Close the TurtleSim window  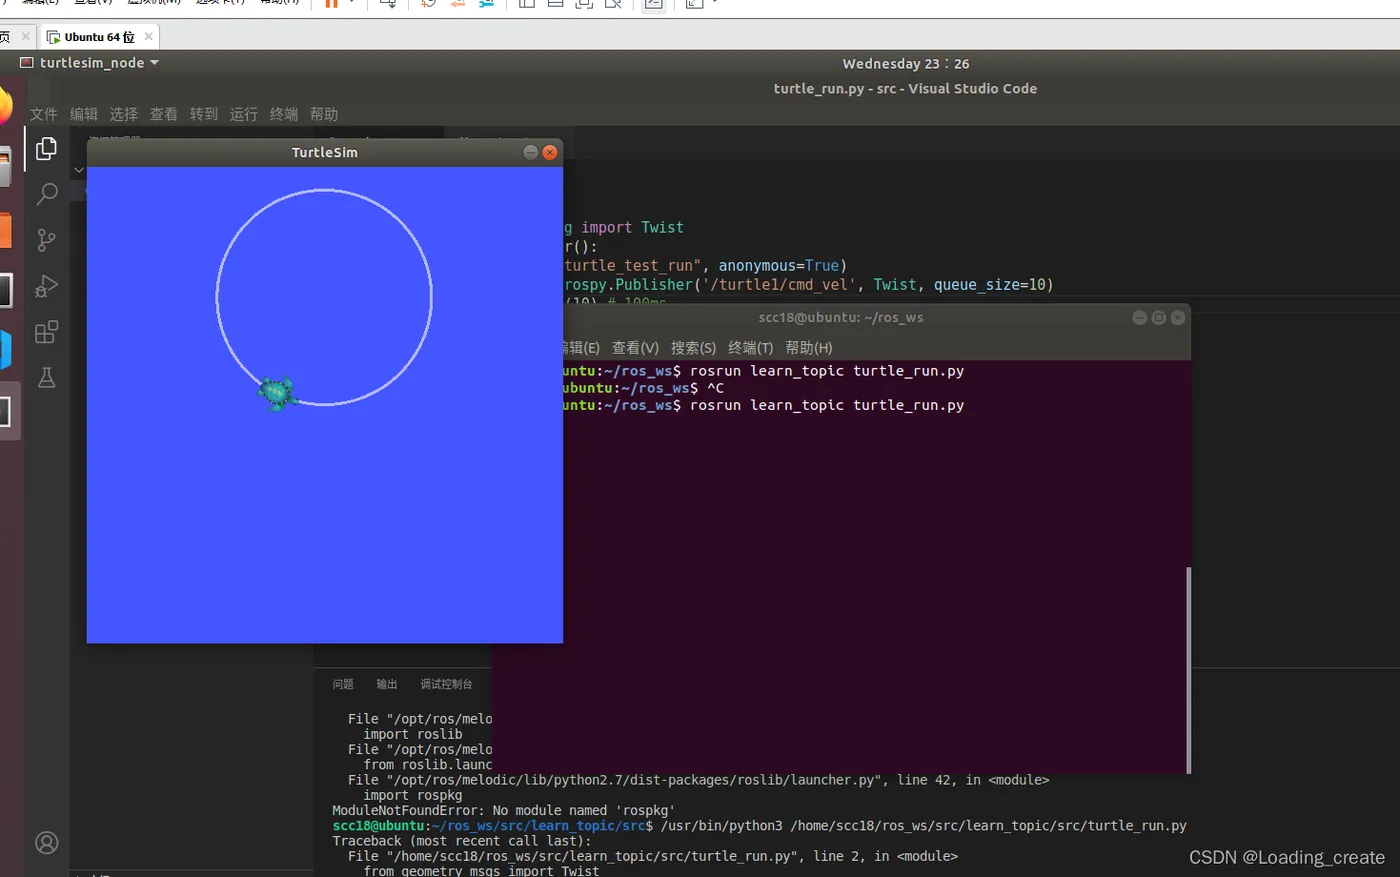(x=550, y=152)
